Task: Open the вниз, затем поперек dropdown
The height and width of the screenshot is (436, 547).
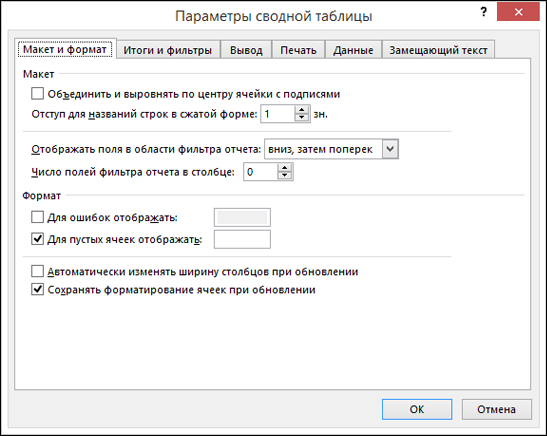Action: click(x=390, y=149)
